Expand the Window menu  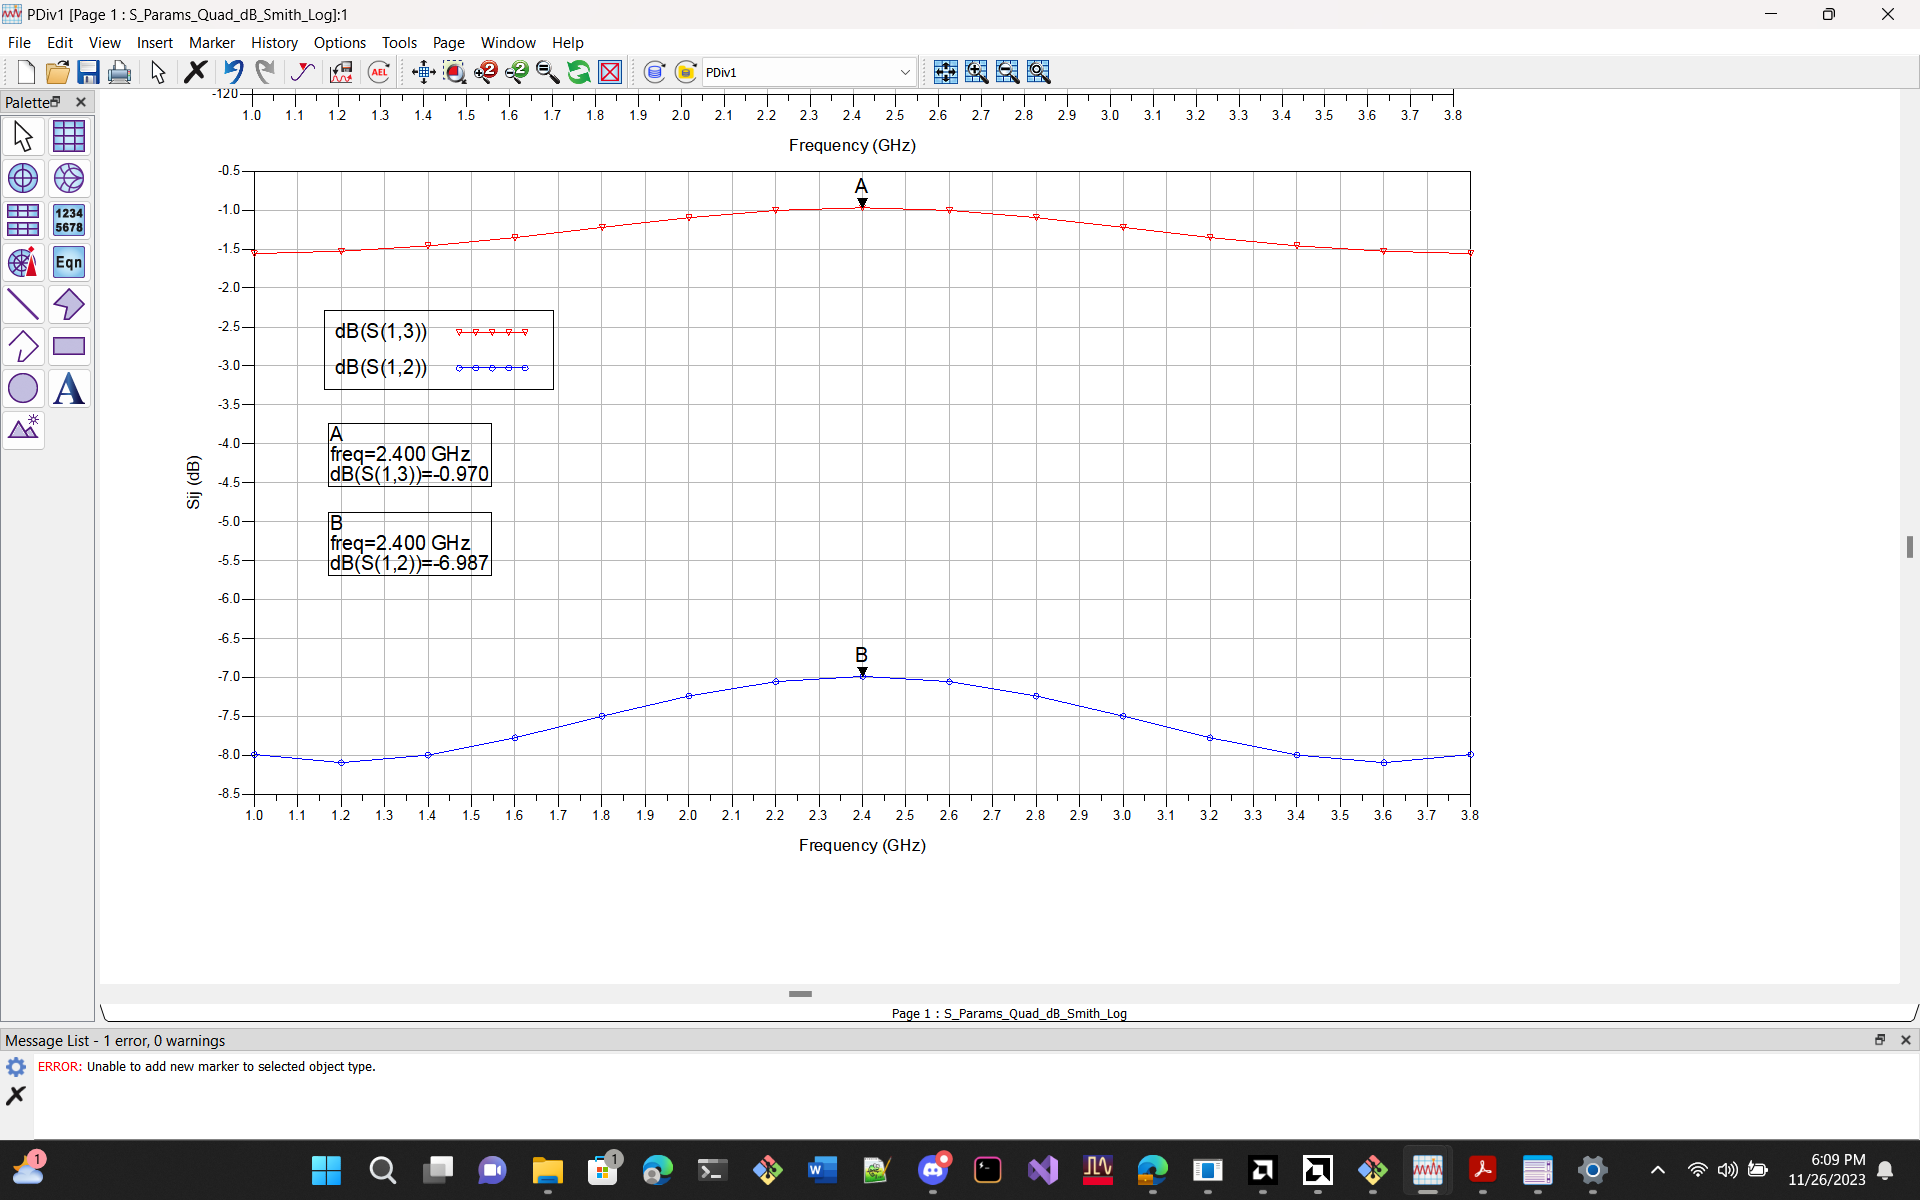(x=507, y=42)
